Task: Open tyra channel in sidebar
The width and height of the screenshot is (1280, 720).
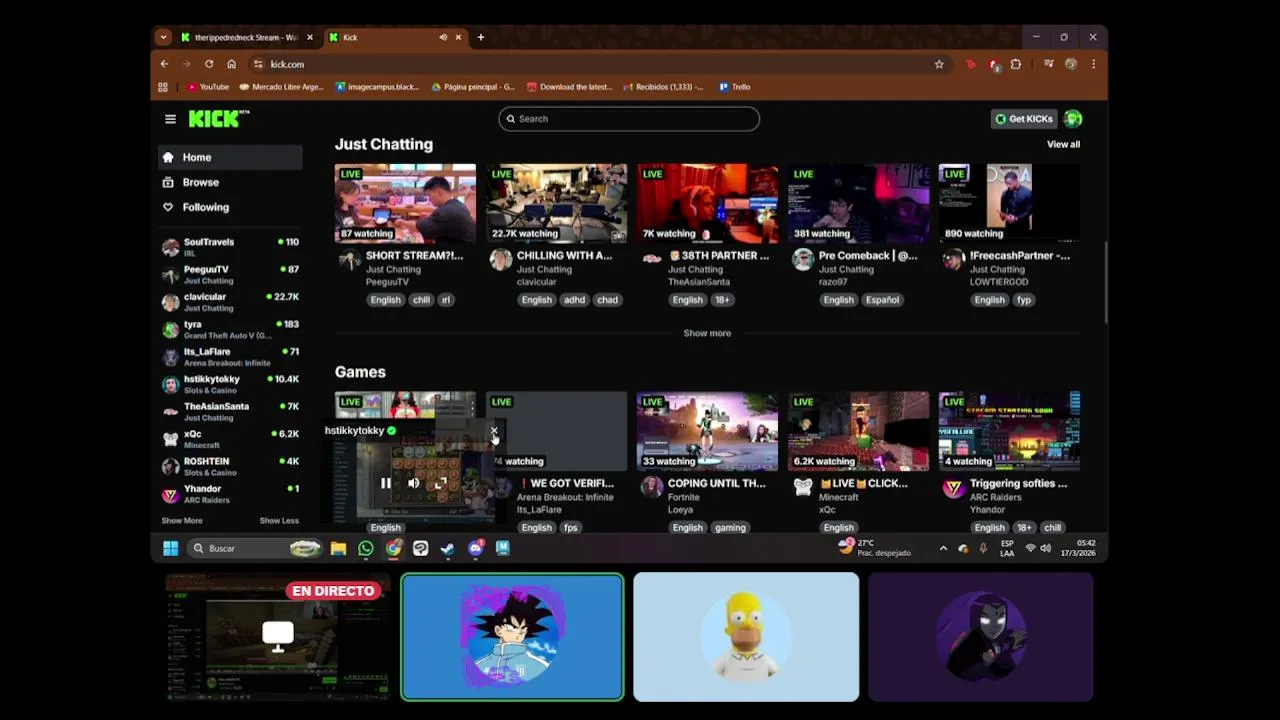Action: tap(230, 329)
